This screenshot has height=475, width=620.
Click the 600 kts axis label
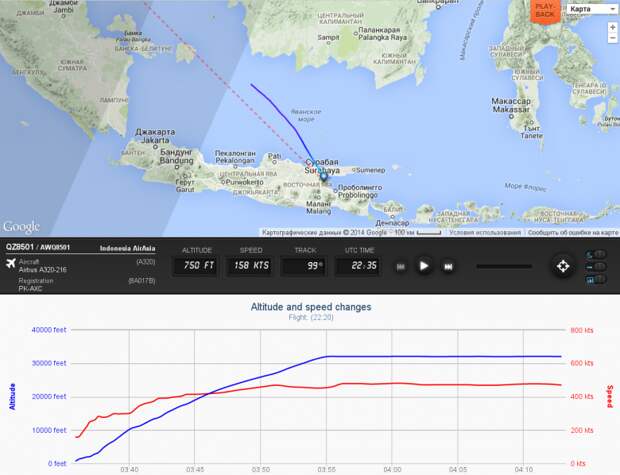click(x=582, y=363)
